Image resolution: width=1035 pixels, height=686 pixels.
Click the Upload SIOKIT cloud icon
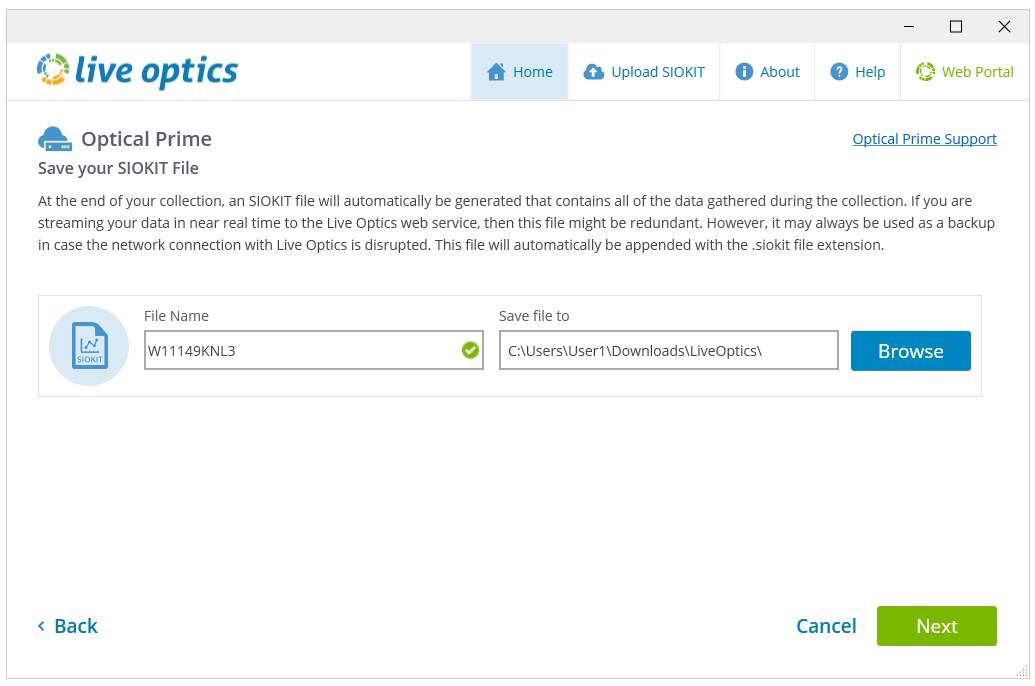[594, 72]
